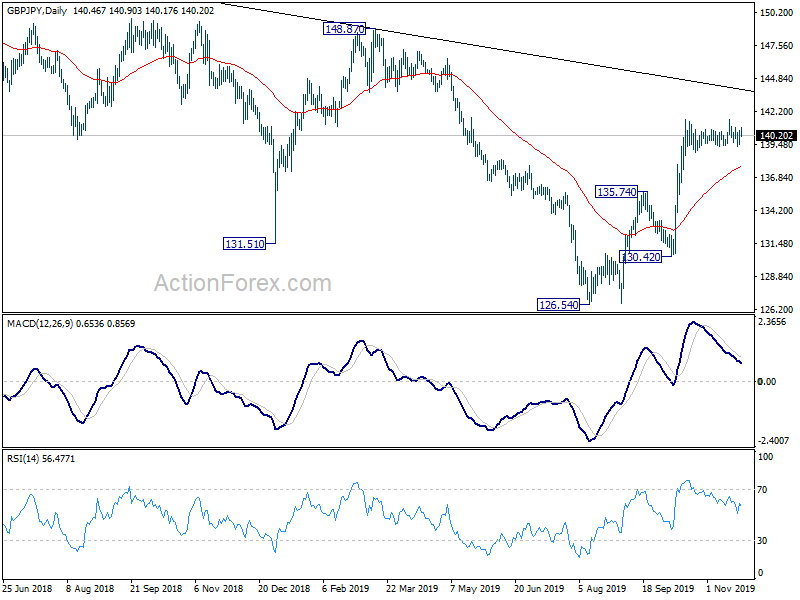Click the 150.200 price axis value
This screenshot has height=600, width=800.
click(x=777, y=12)
